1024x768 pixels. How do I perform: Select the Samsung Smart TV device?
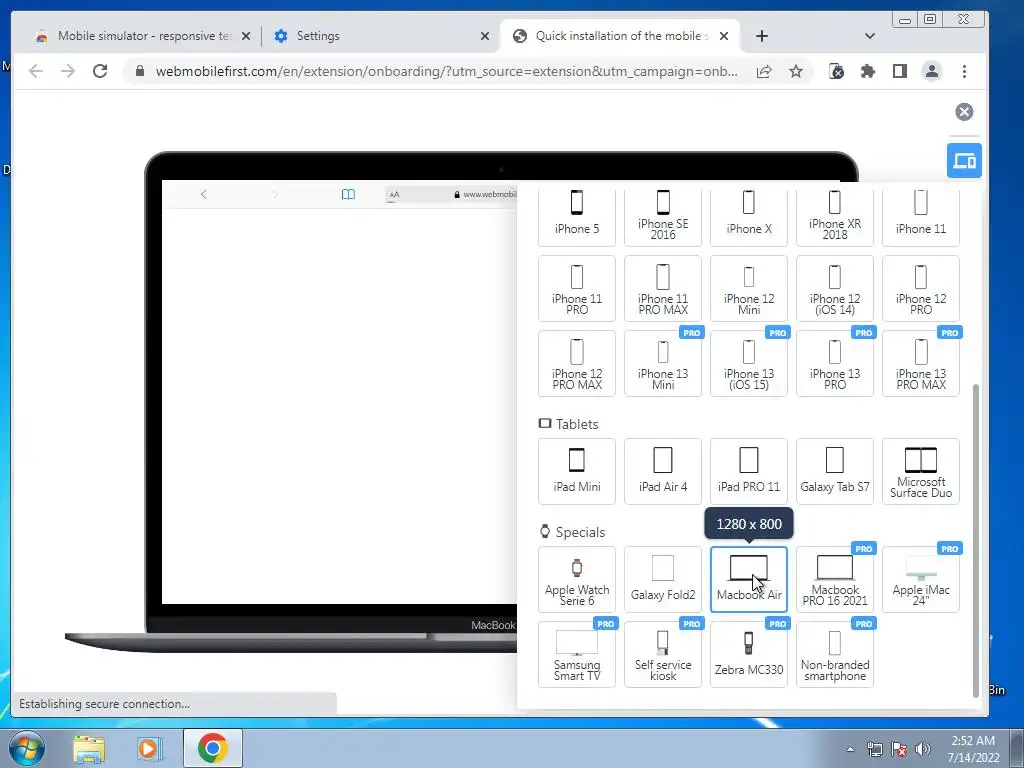point(577,654)
